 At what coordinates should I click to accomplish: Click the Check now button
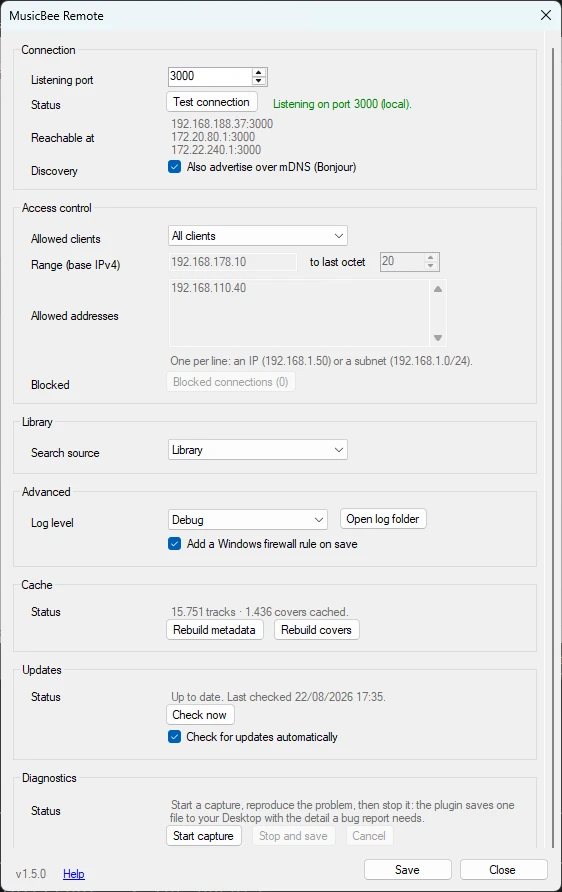[x=200, y=715]
